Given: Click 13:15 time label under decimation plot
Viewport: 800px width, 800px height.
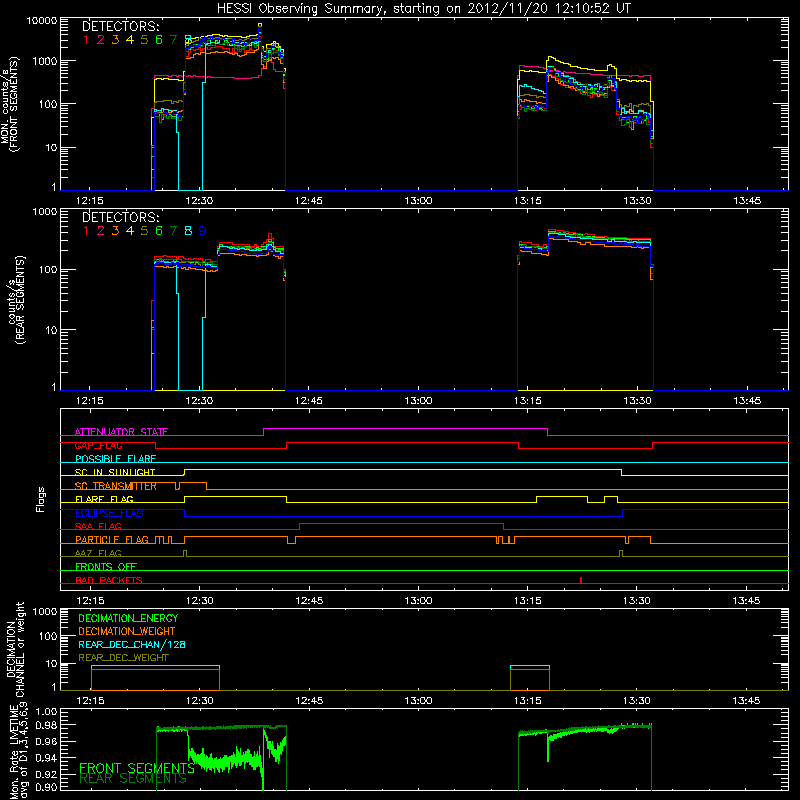Looking at the screenshot, I should pyautogui.click(x=528, y=701).
